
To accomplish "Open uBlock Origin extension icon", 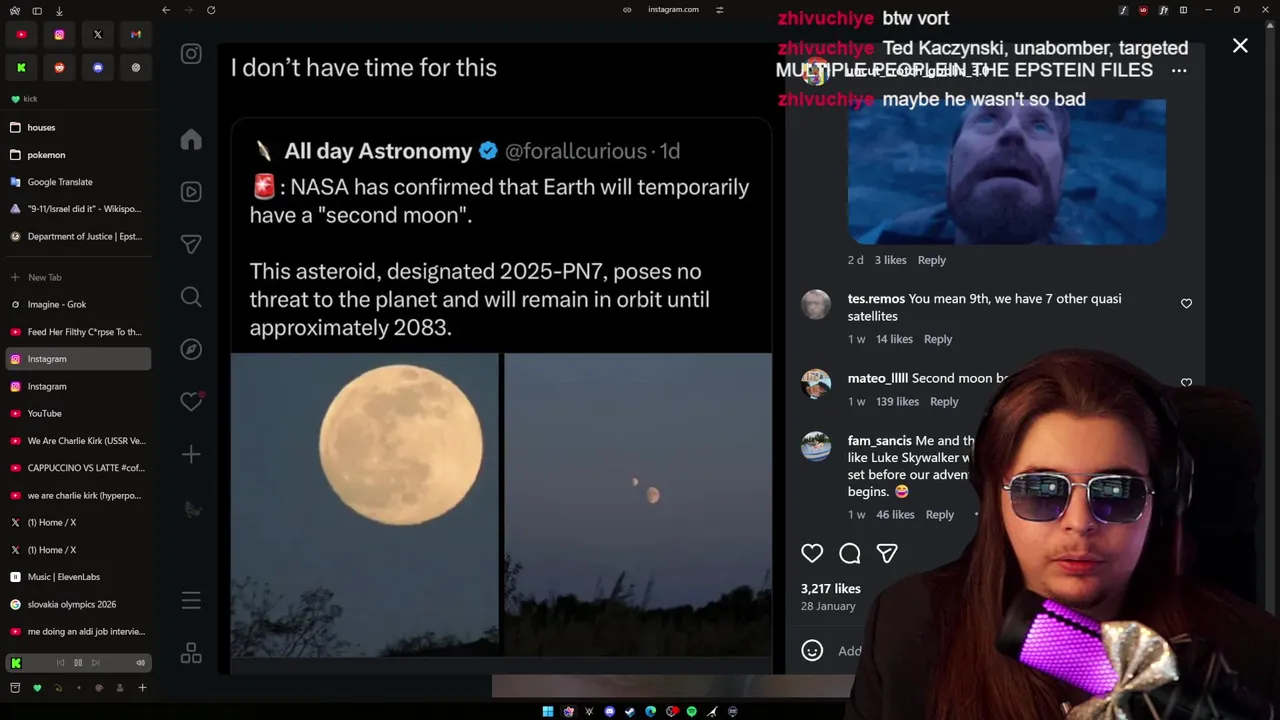I will coord(1143,10).
